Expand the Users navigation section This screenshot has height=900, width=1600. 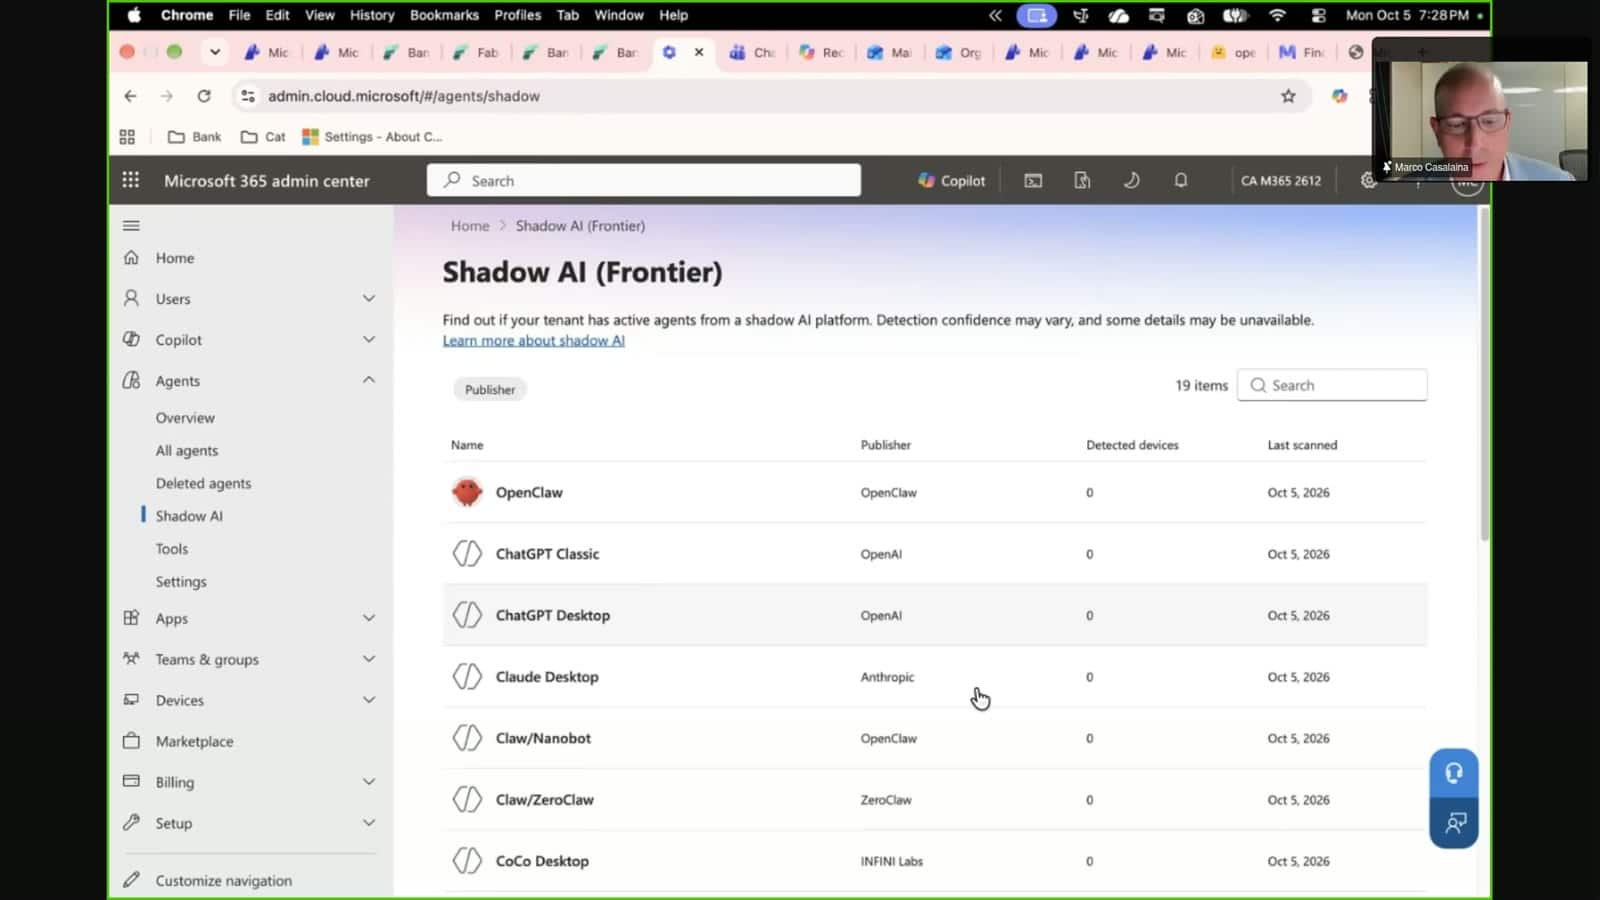[x=369, y=298]
